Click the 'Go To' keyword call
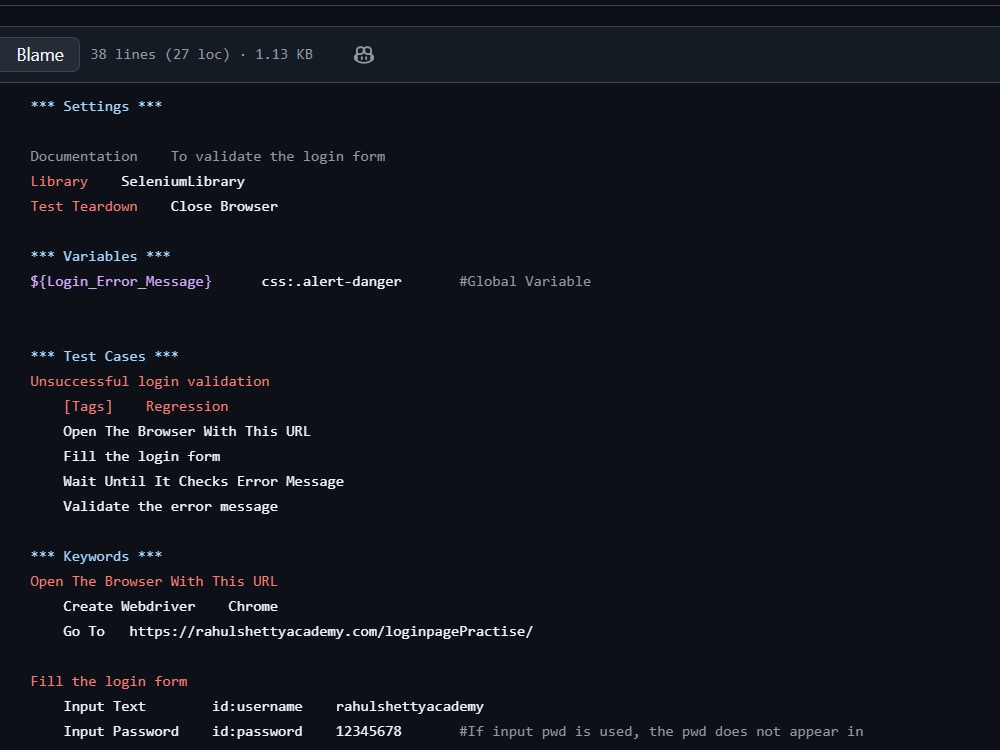This screenshot has height=750, width=1000. pos(84,631)
